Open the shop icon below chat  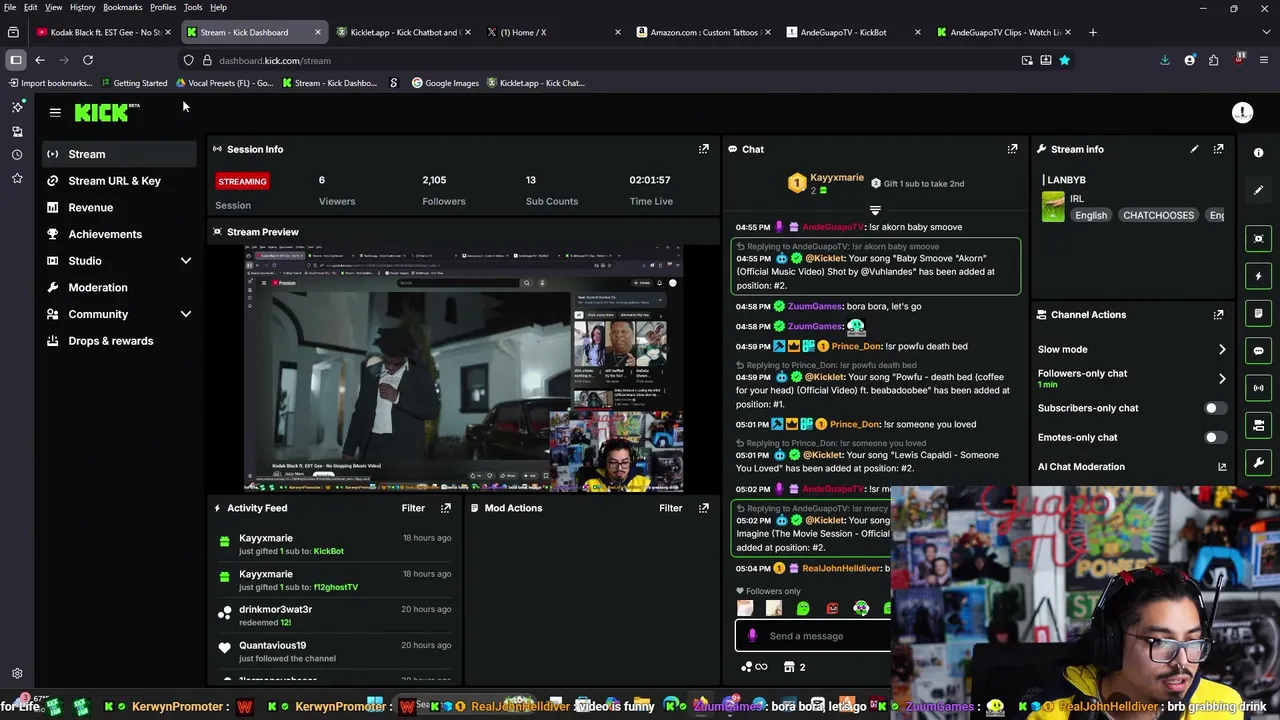tap(789, 667)
